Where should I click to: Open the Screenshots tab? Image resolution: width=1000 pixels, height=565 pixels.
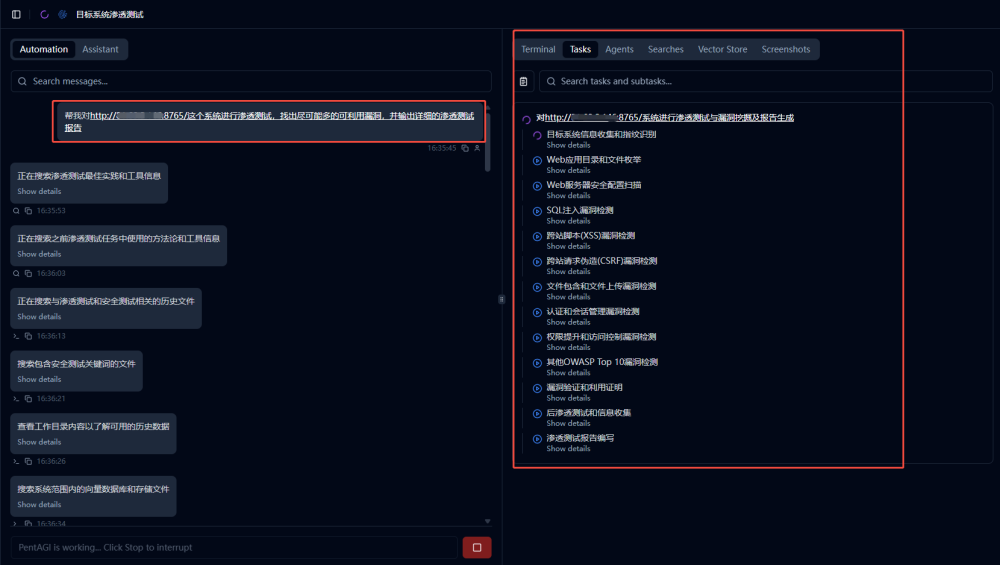click(785, 49)
